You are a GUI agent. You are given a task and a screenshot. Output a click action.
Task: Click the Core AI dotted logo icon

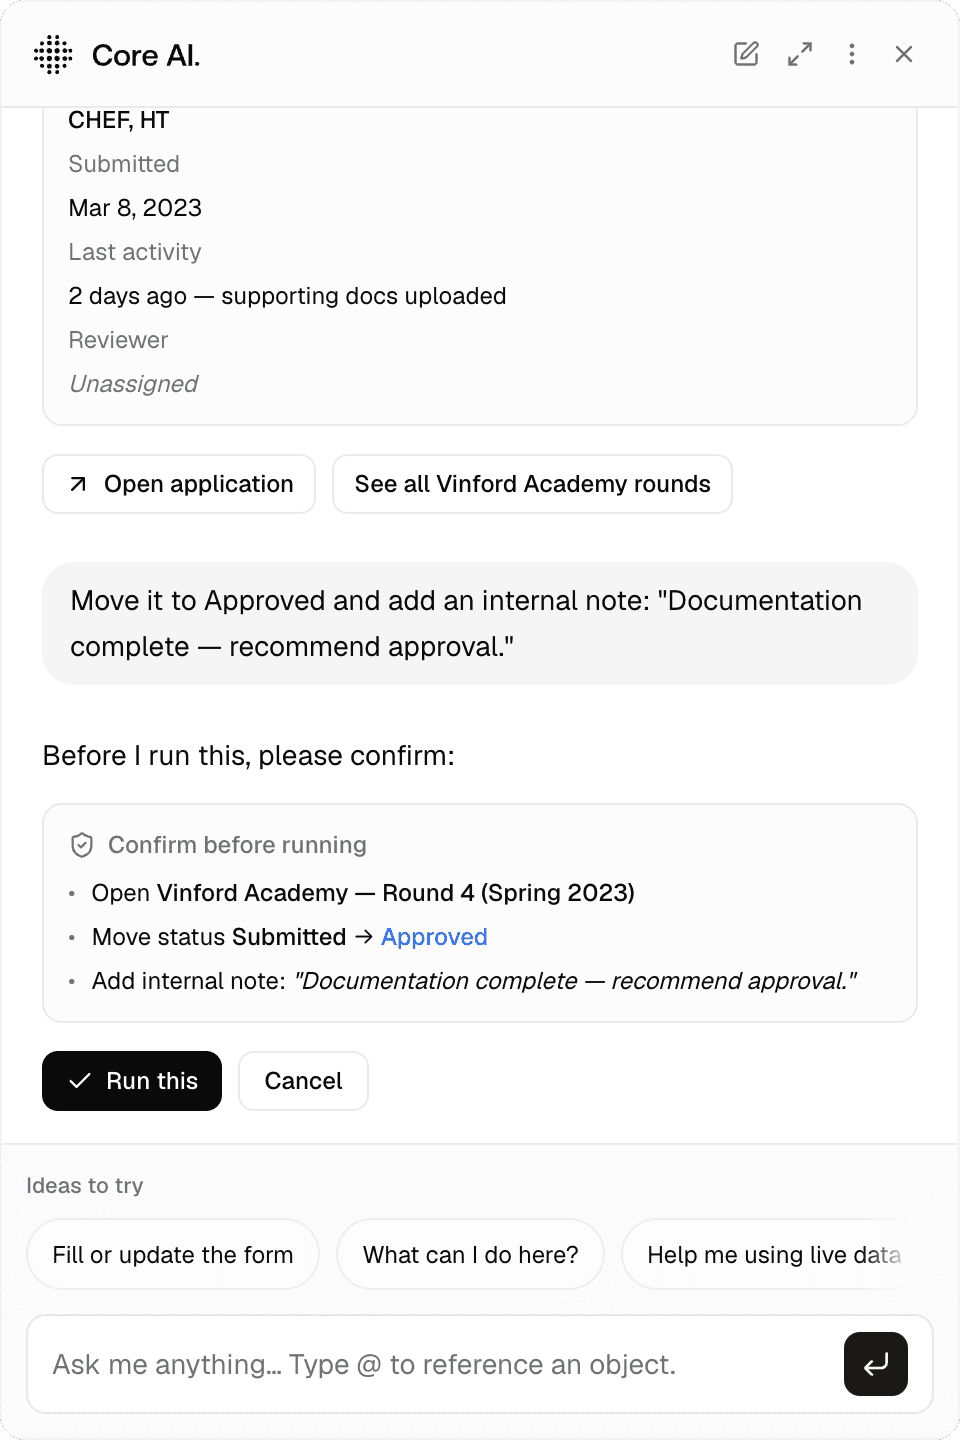click(53, 54)
